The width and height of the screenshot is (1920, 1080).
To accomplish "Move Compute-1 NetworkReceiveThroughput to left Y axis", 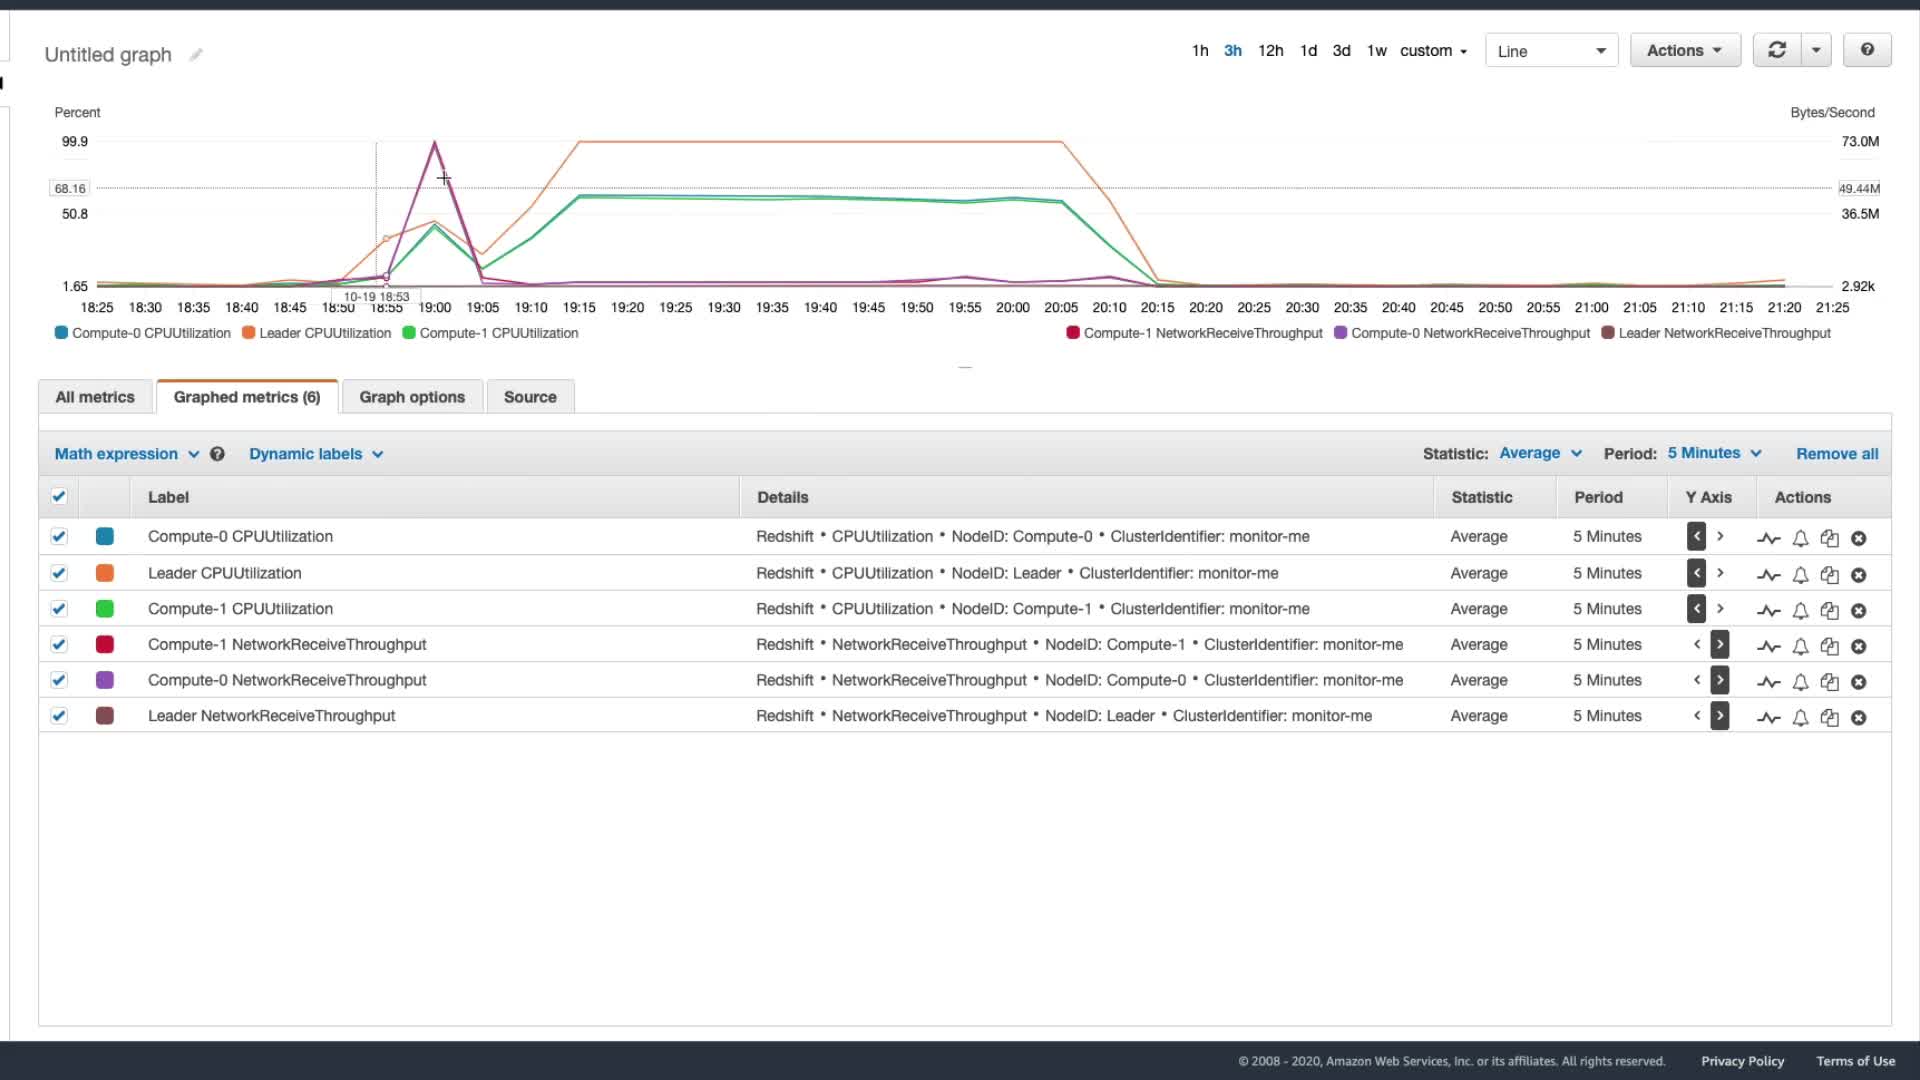I will pyautogui.click(x=1697, y=645).
